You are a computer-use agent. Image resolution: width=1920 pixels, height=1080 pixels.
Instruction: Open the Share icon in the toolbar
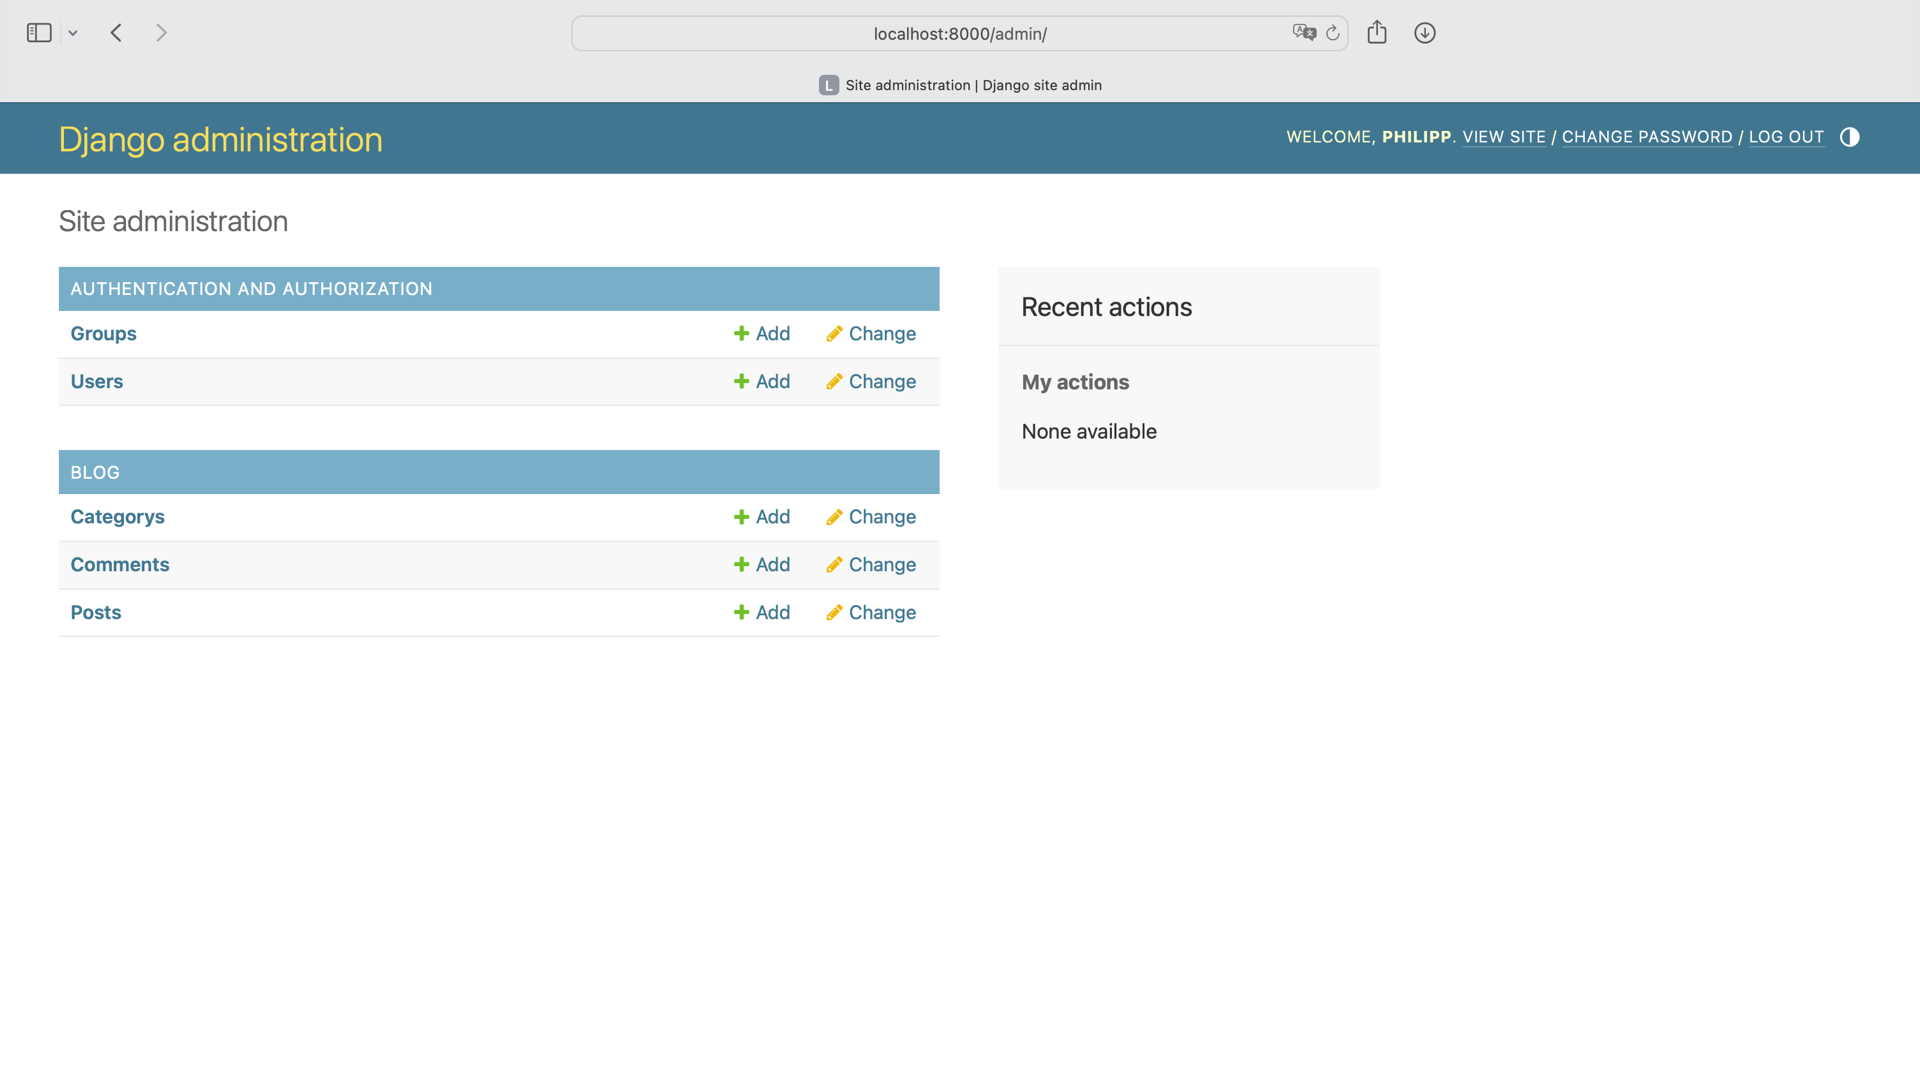click(x=1377, y=32)
